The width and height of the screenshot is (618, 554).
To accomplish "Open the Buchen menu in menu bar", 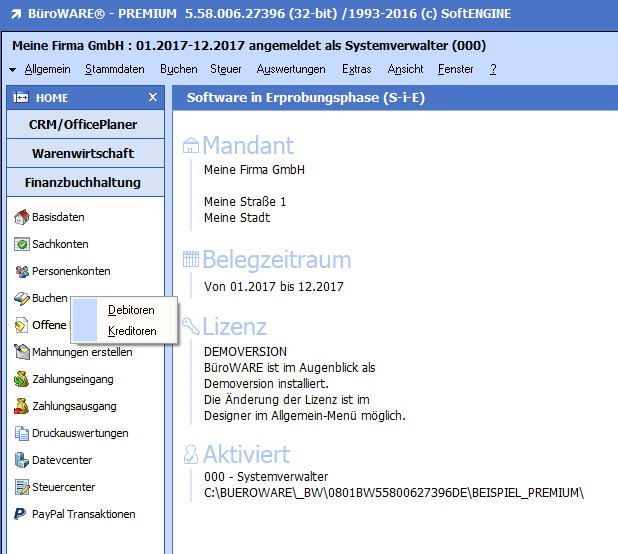I will click(179, 69).
